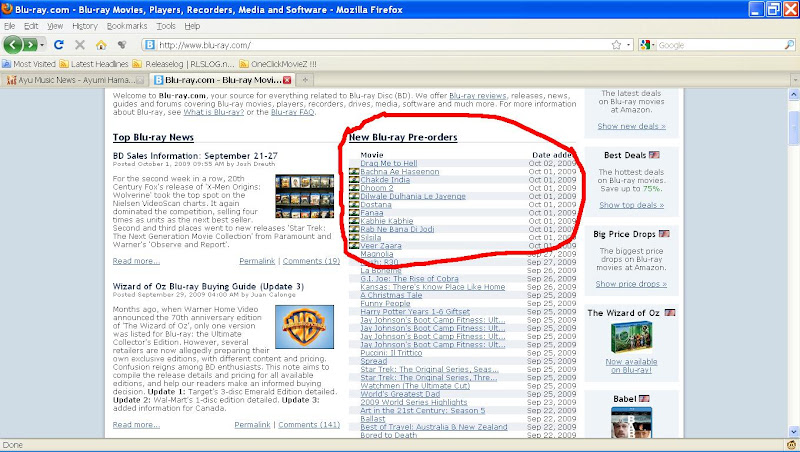This screenshot has width=800, height=452.
Task: Click India flag icon beside Dhoom 2
Action: tap(354, 188)
